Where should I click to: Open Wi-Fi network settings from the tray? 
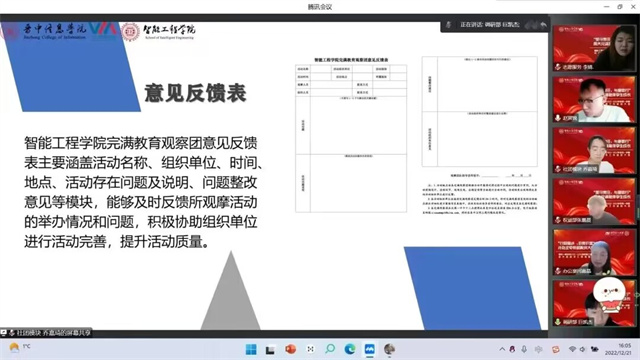tap(572, 349)
